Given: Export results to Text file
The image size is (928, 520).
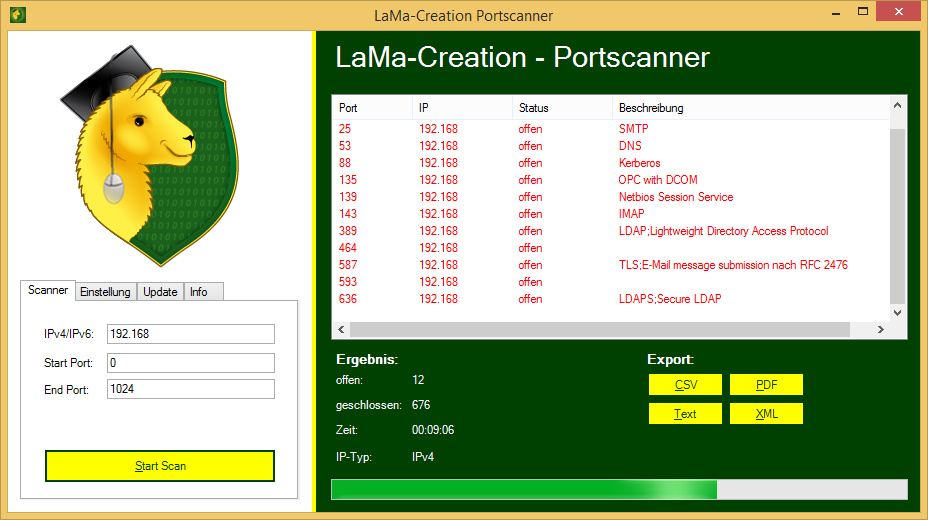Looking at the screenshot, I should [685, 414].
